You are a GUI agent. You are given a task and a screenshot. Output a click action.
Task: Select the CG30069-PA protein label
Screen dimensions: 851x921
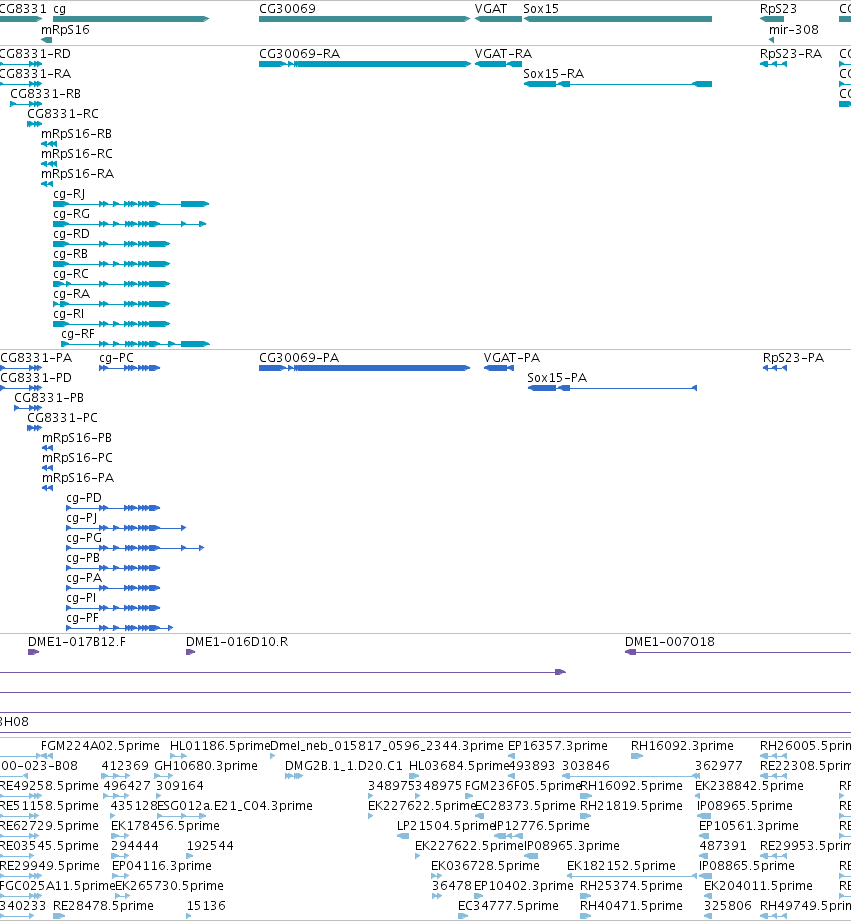point(298,357)
